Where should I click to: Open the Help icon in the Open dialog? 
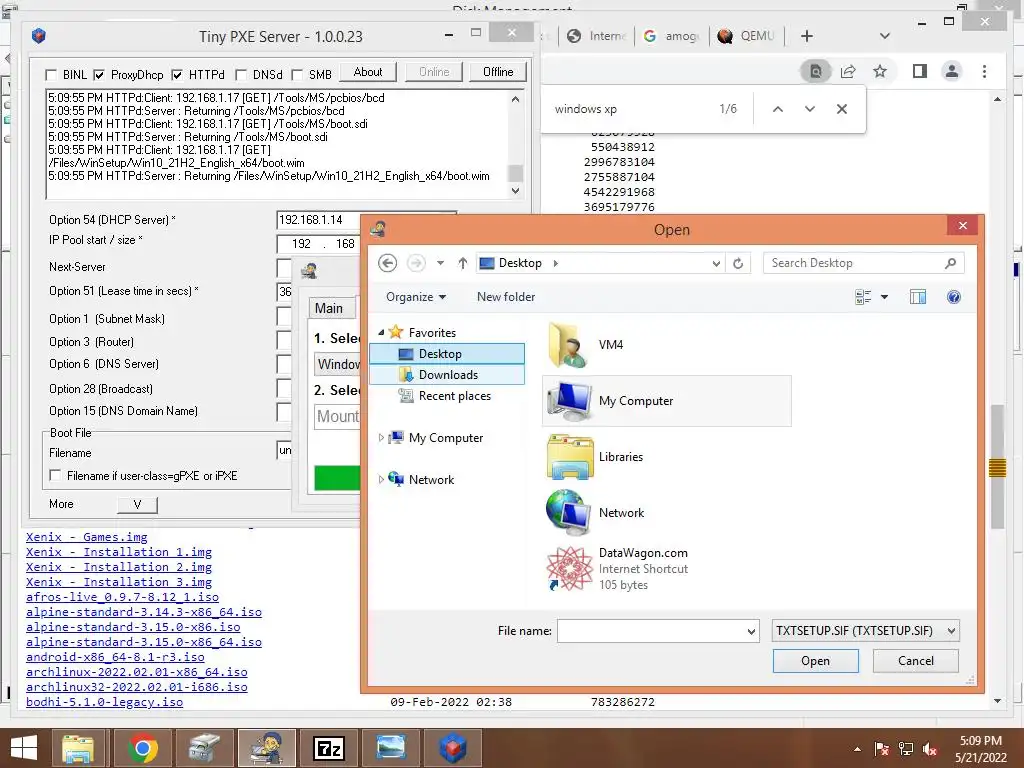click(x=953, y=297)
